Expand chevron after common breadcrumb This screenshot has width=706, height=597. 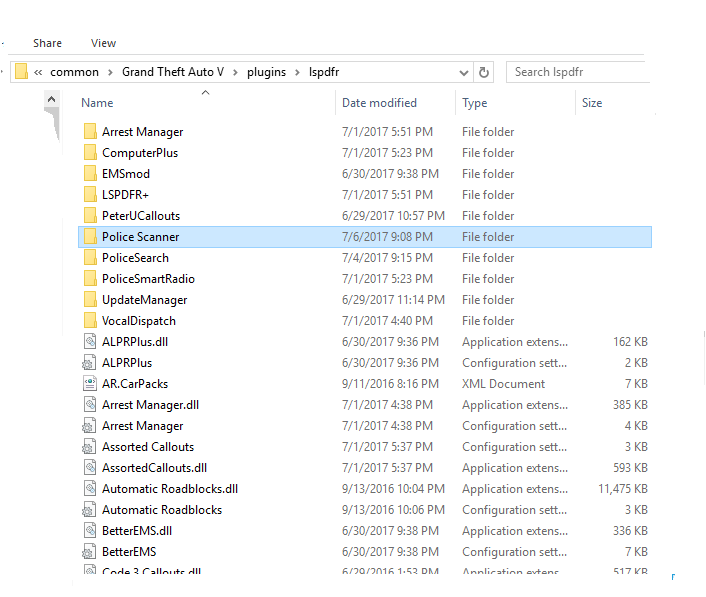pos(110,72)
